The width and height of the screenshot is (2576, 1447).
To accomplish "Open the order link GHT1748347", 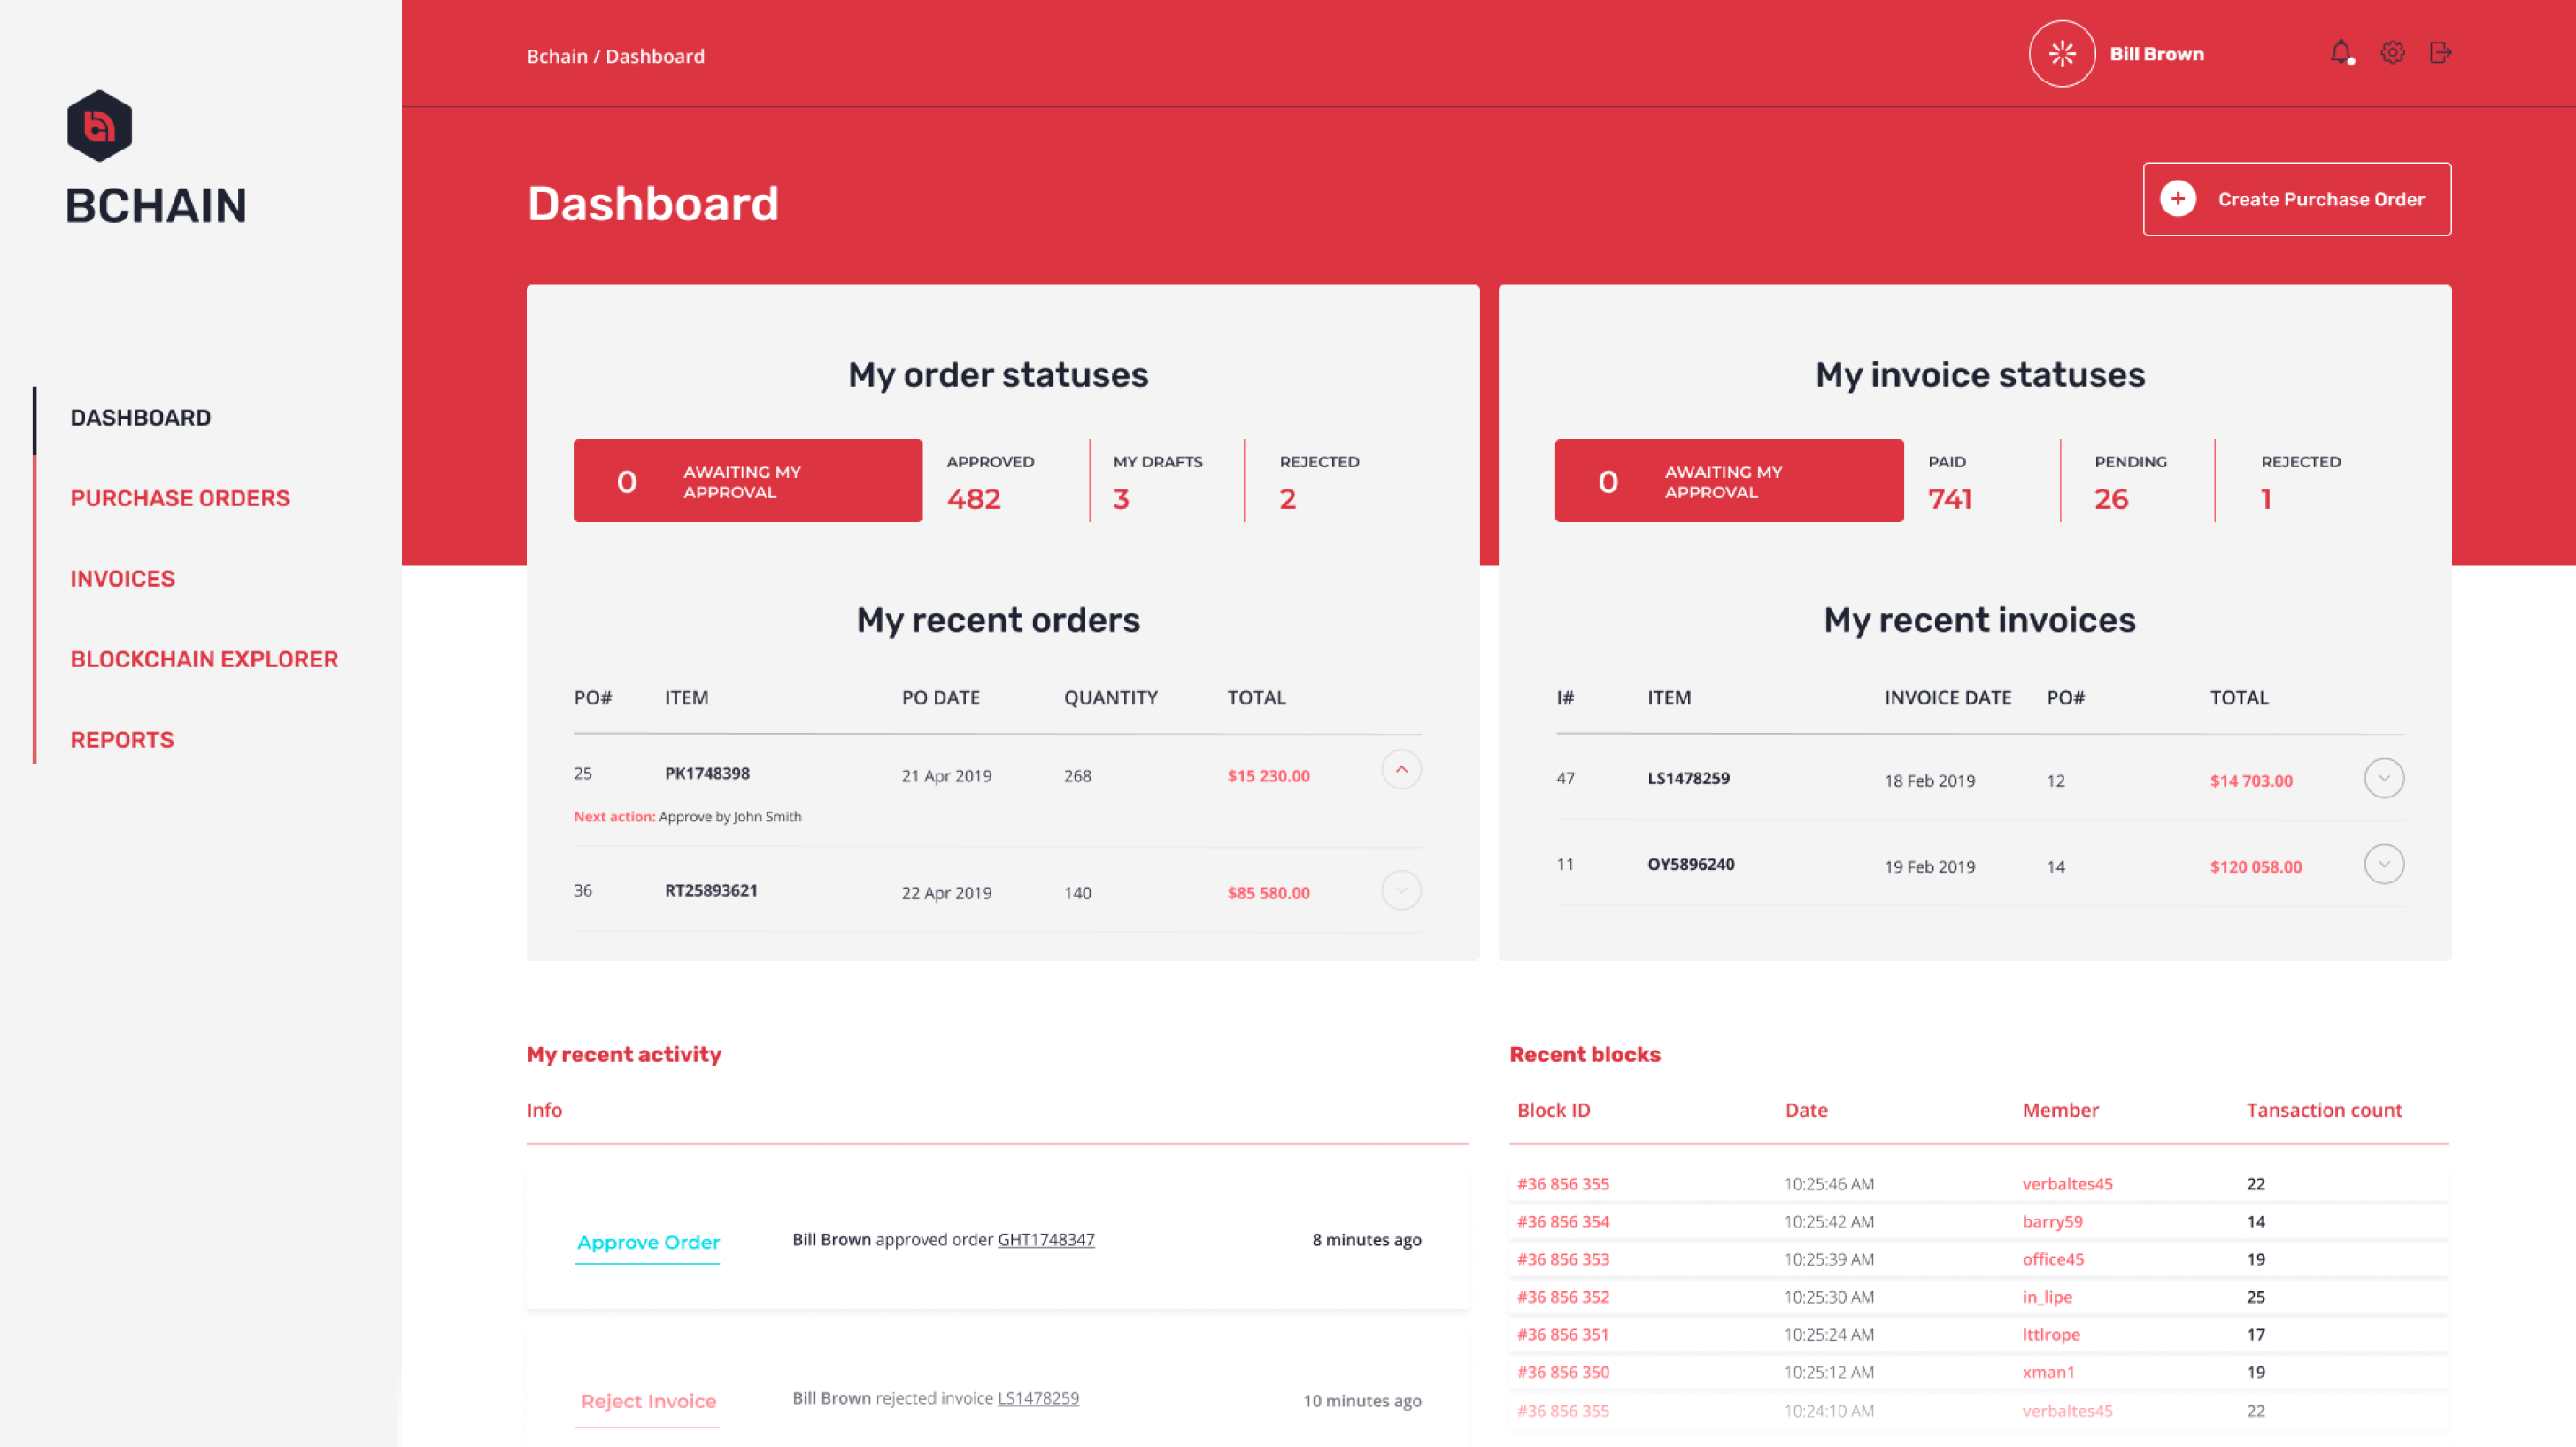I will (x=1046, y=1239).
